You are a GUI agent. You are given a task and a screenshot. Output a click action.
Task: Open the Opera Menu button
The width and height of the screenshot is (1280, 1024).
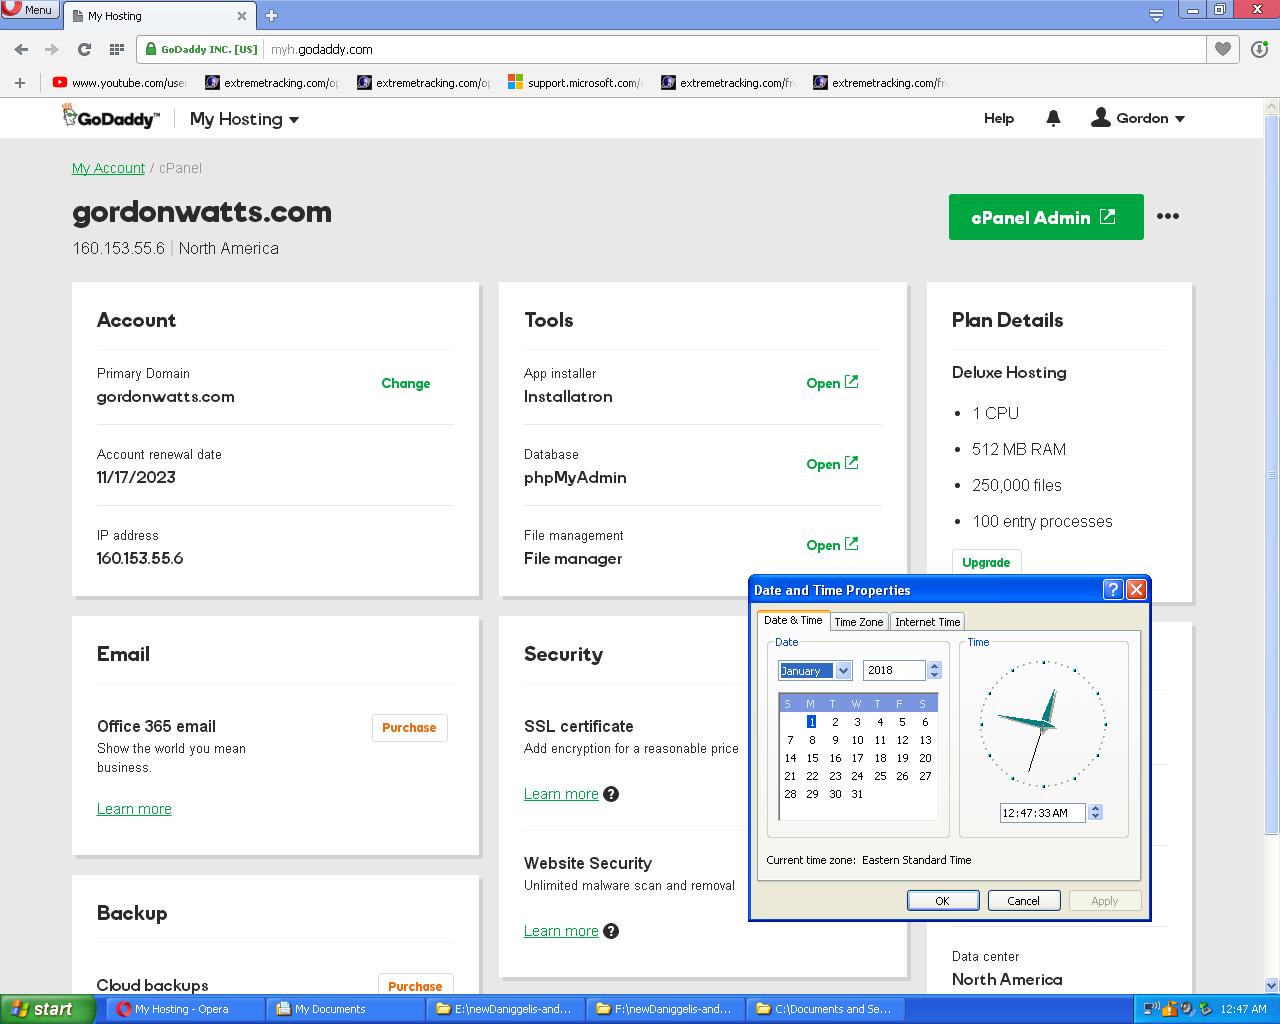29,9
